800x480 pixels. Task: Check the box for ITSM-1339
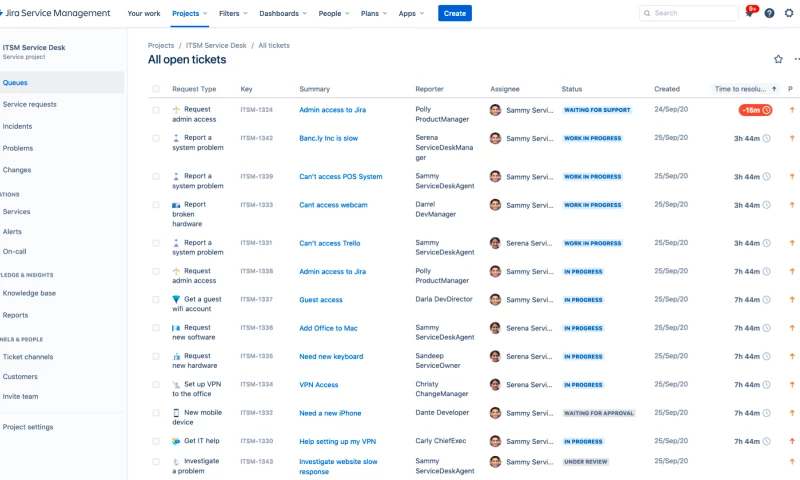[x=156, y=176]
